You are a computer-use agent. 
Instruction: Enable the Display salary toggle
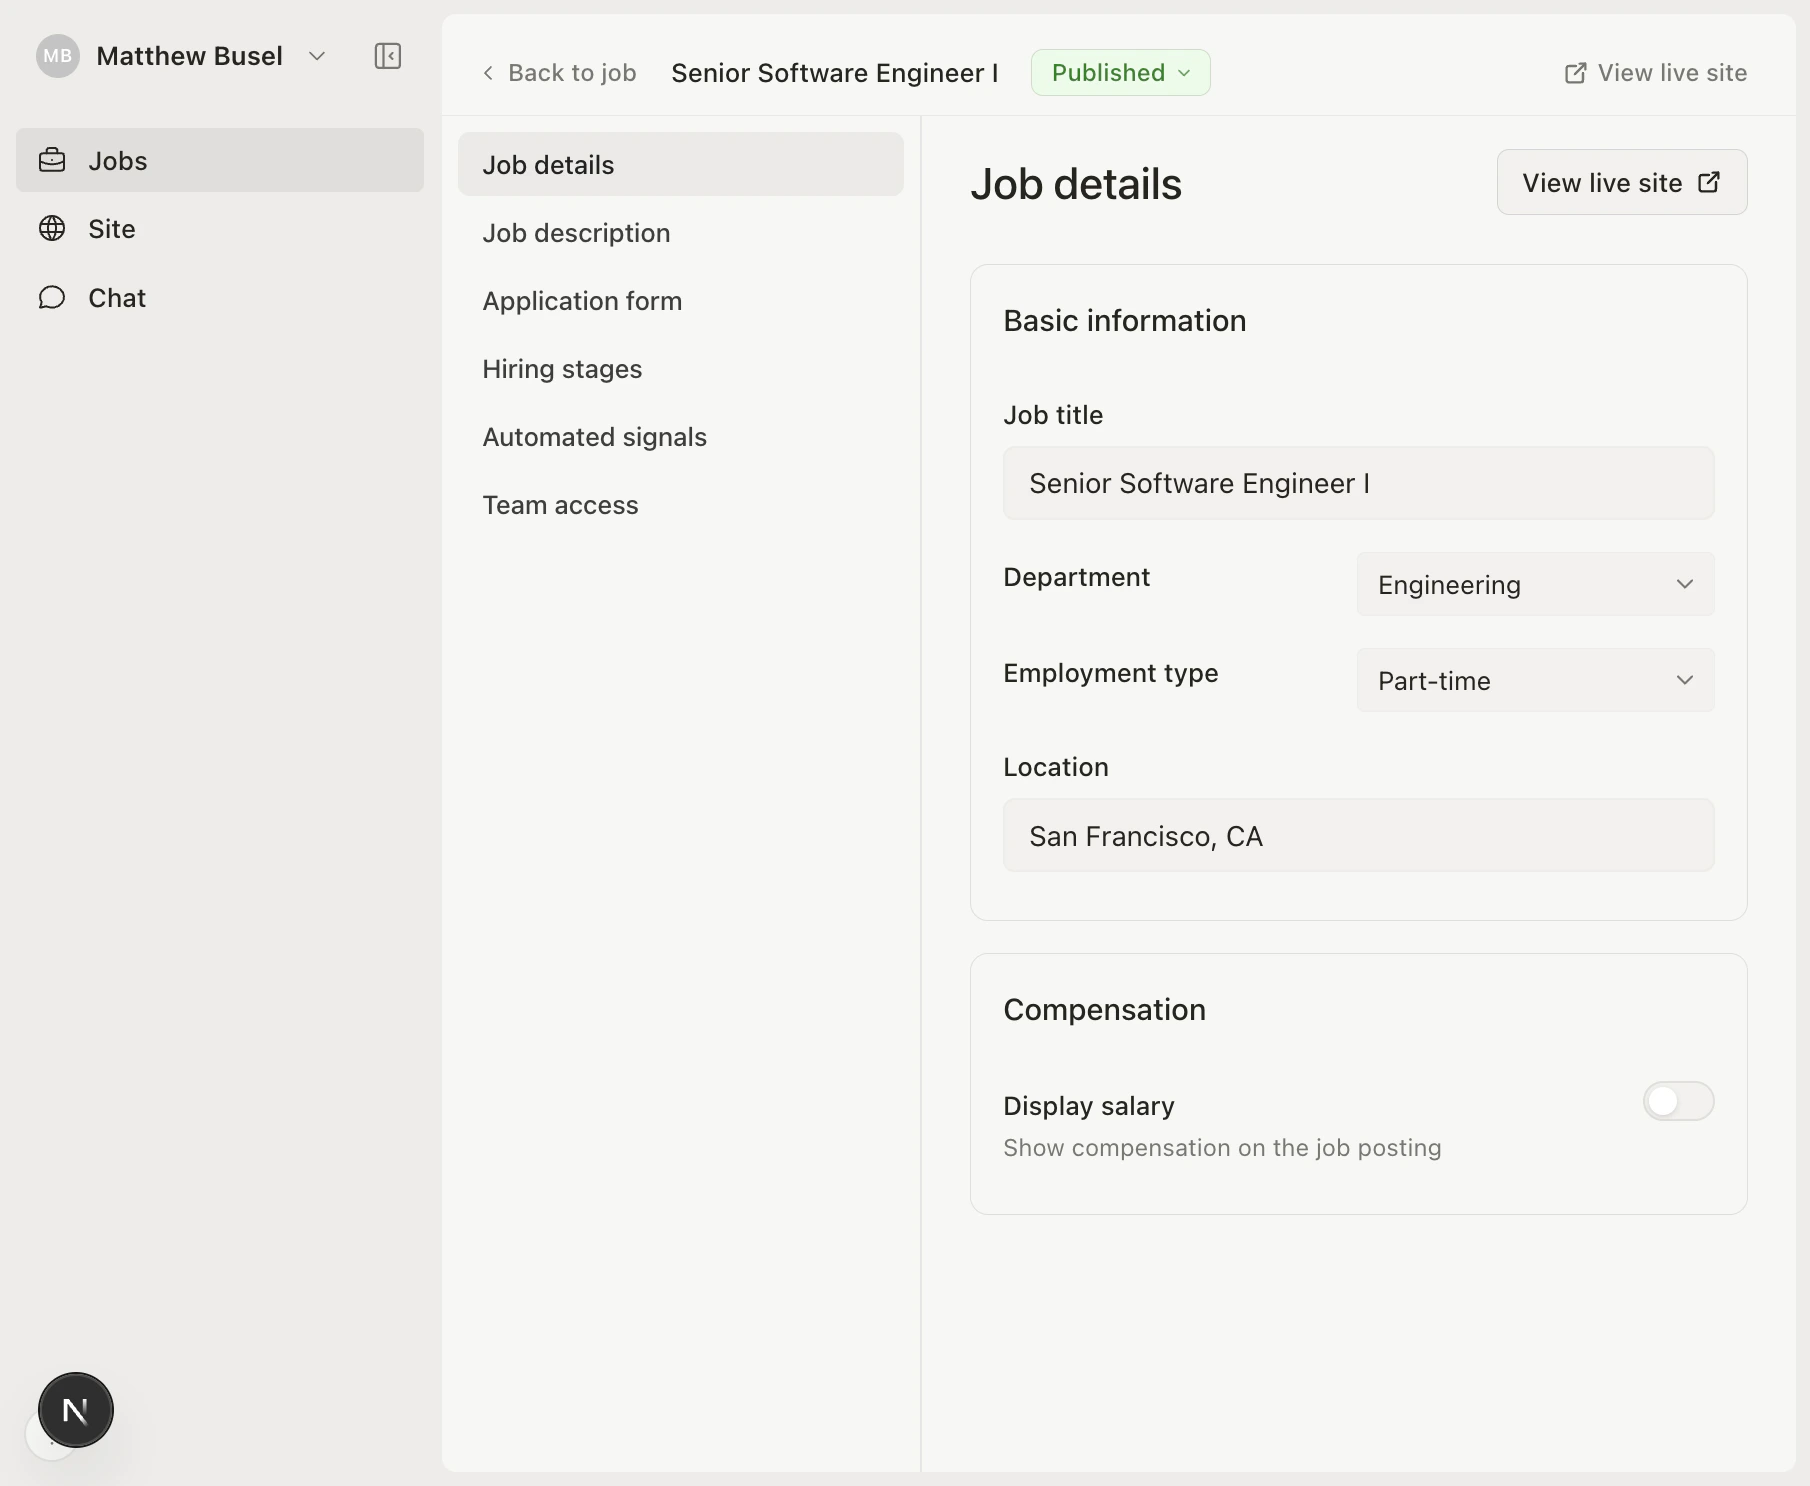(x=1677, y=1102)
